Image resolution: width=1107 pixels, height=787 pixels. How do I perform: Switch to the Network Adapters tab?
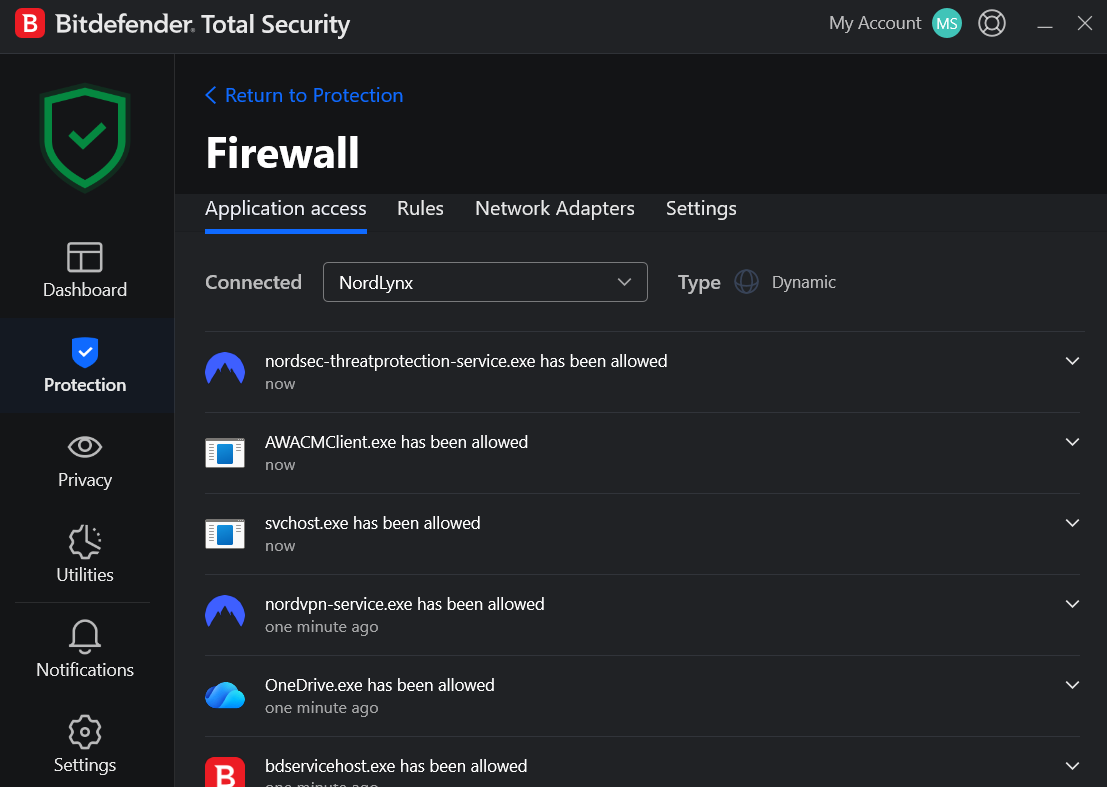click(x=554, y=209)
